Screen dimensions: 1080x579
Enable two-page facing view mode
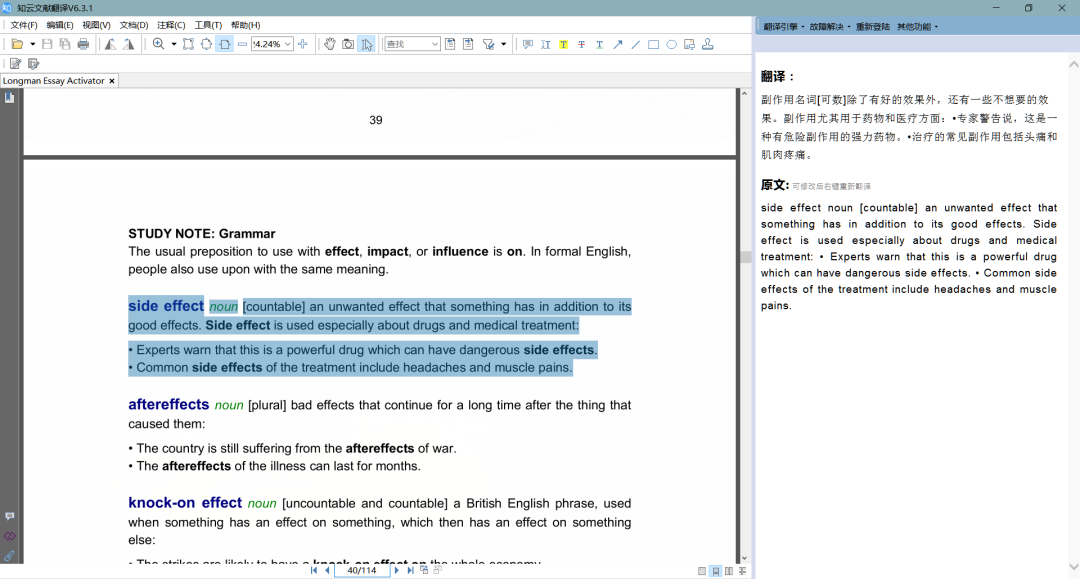(728, 571)
